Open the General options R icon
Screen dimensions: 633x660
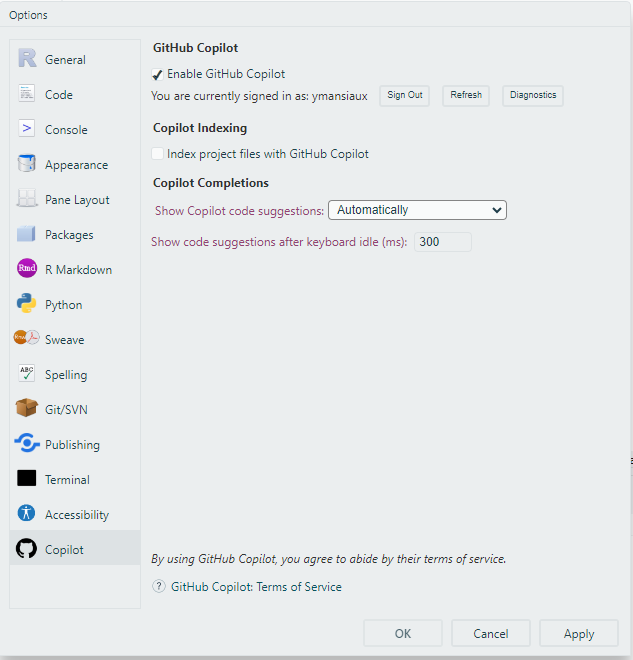pyautogui.click(x=27, y=58)
